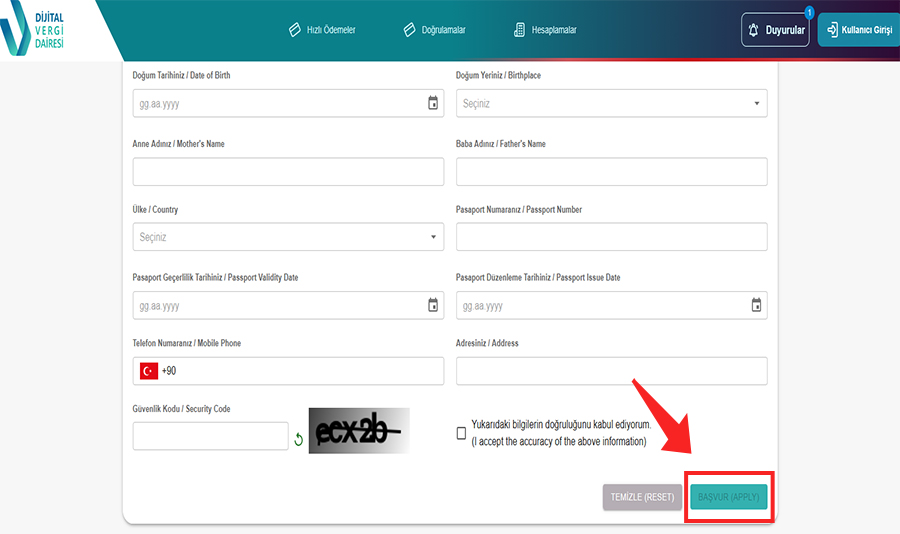Click the Kullanıcı Girişi login icon
Viewport: 900px width, 534px height.
click(x=832, y=30)
